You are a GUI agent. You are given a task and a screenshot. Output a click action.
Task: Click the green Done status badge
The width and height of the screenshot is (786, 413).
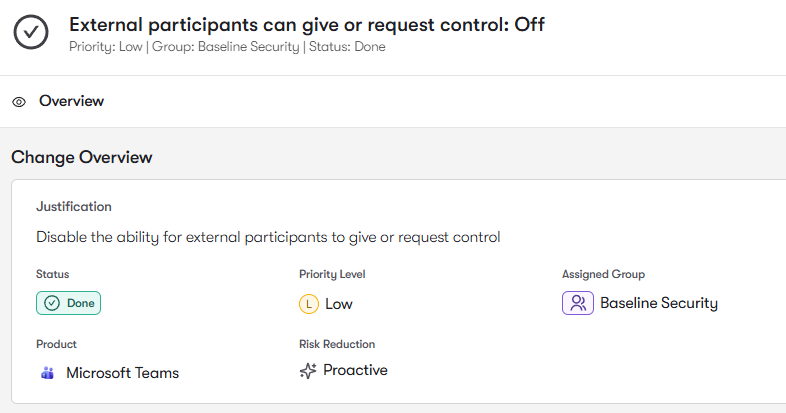point(69,303)
